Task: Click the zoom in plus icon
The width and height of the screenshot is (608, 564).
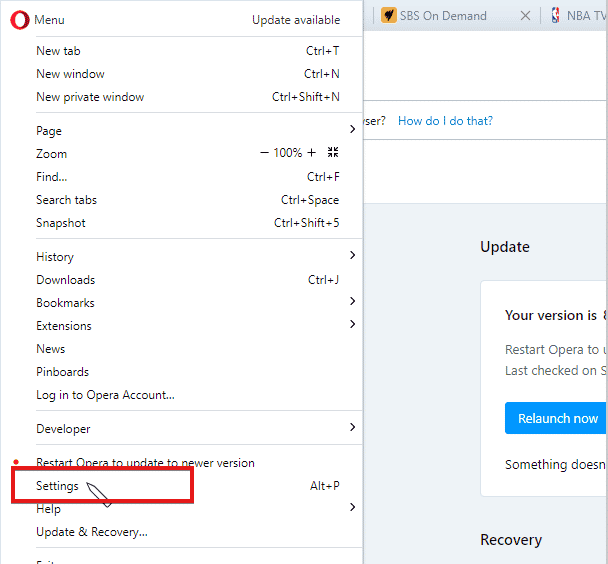Action: pyautogui.click(x=311, y=153)
